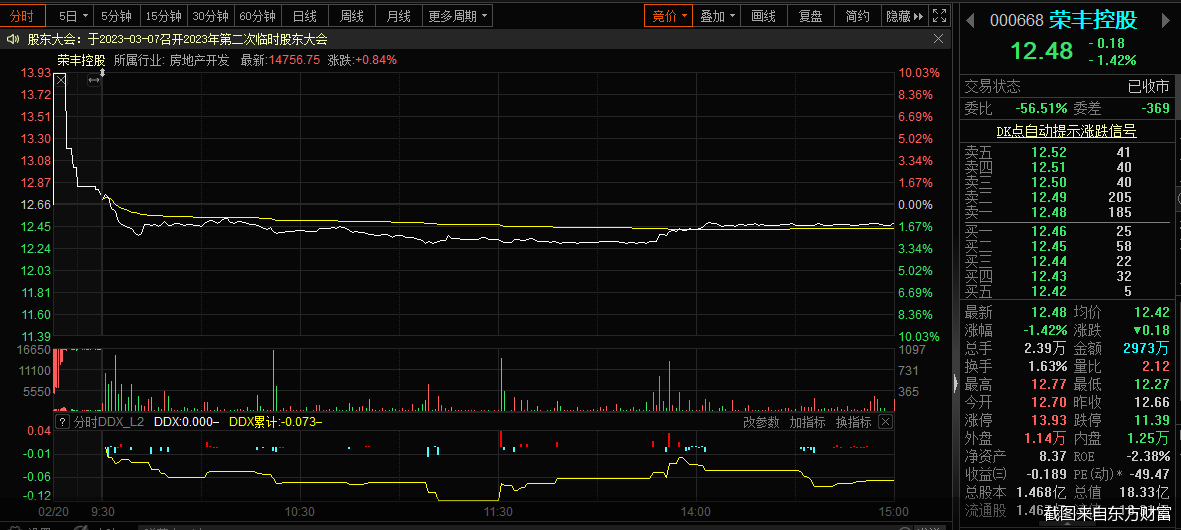Close the DDX indicator panel
The image size is (1181, 530).
(x=884, y=423)
